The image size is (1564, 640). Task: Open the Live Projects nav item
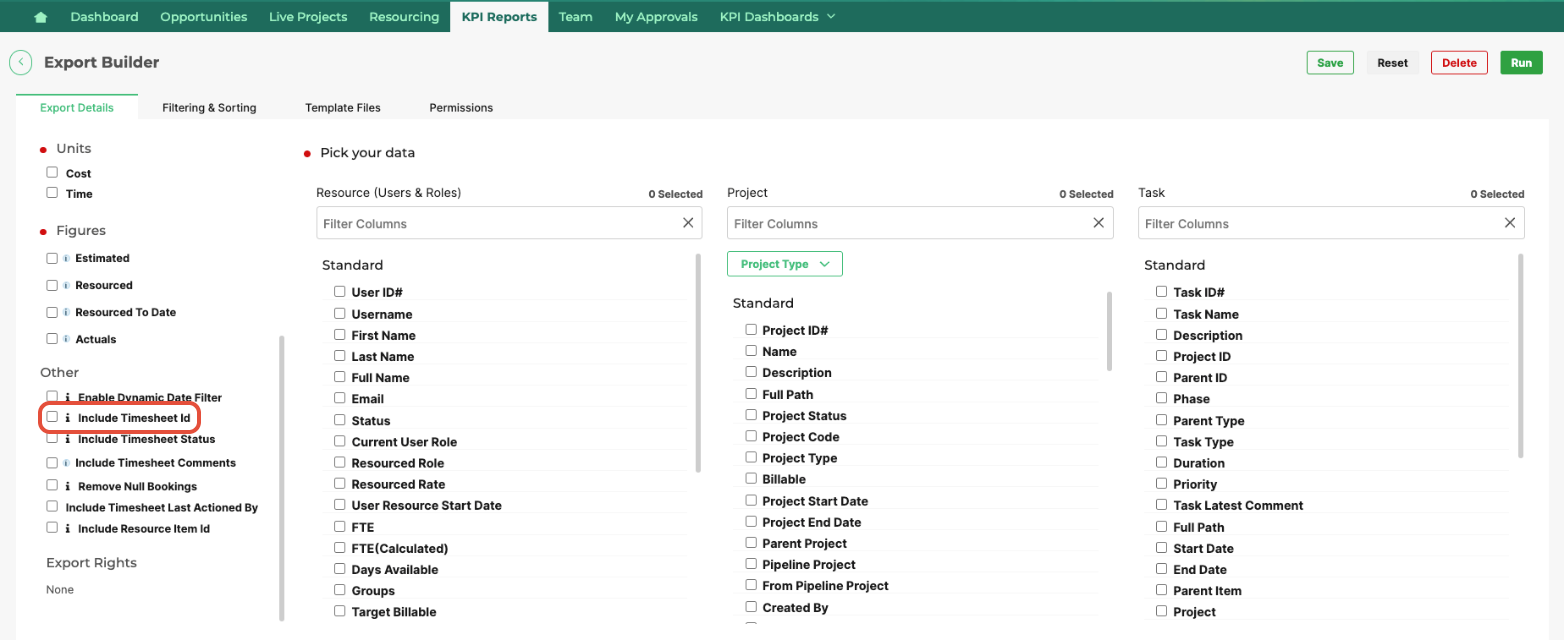coord(308,17)
